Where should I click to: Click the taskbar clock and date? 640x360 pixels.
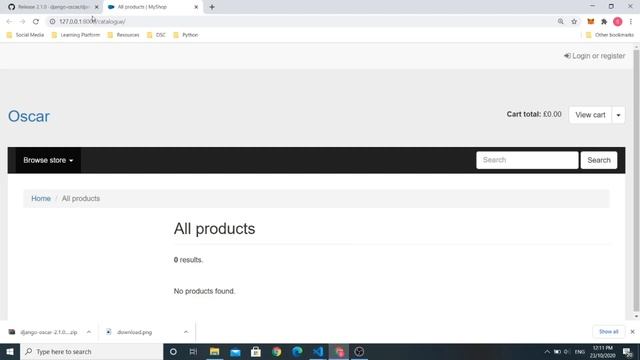pyautogui.click(x=602, y=351)
